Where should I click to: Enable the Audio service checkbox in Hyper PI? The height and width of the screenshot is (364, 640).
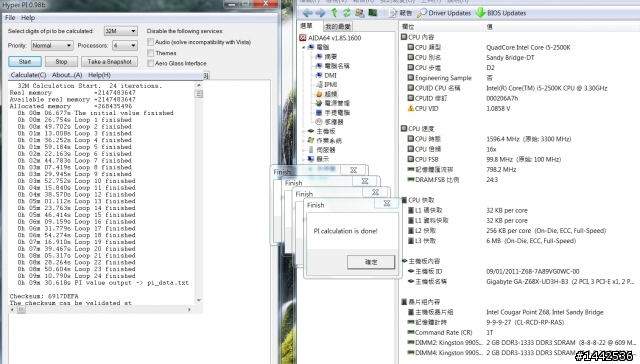pos(151,42)
